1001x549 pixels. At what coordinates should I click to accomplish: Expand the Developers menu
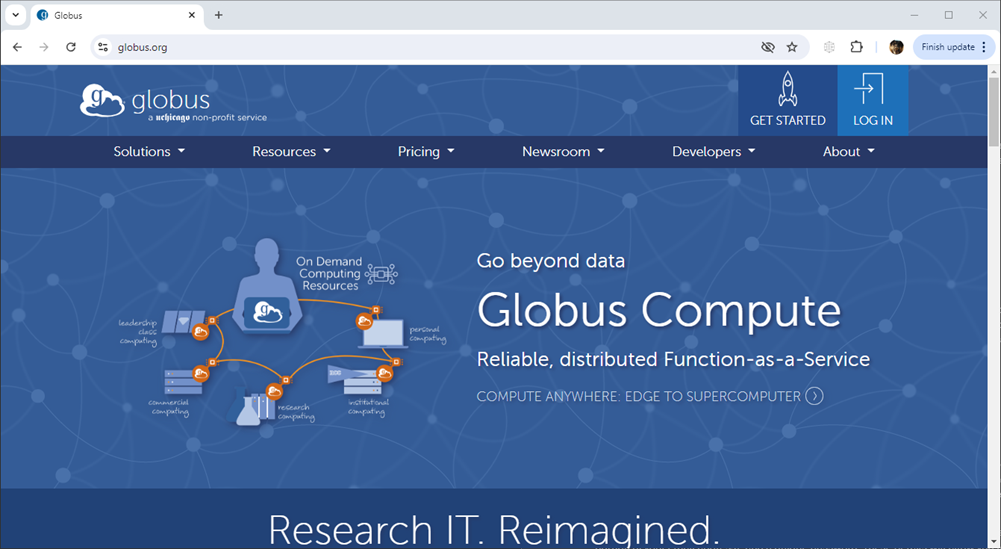713,152
